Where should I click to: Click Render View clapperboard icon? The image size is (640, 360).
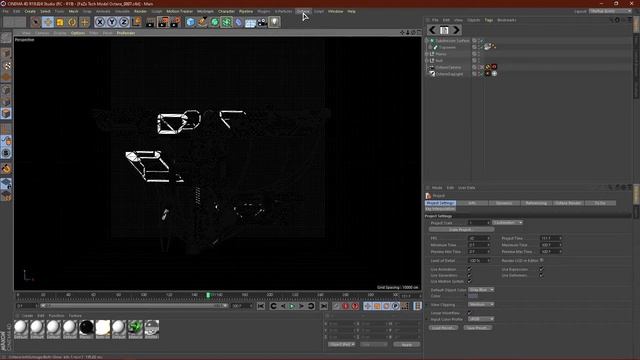point(150,22)
